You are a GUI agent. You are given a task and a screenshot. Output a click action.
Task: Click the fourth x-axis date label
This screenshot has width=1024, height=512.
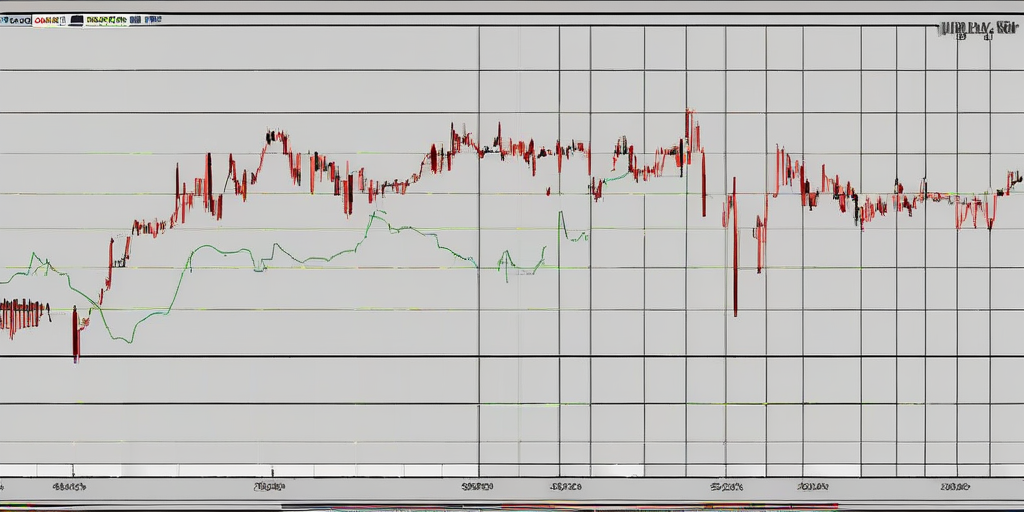565,487
